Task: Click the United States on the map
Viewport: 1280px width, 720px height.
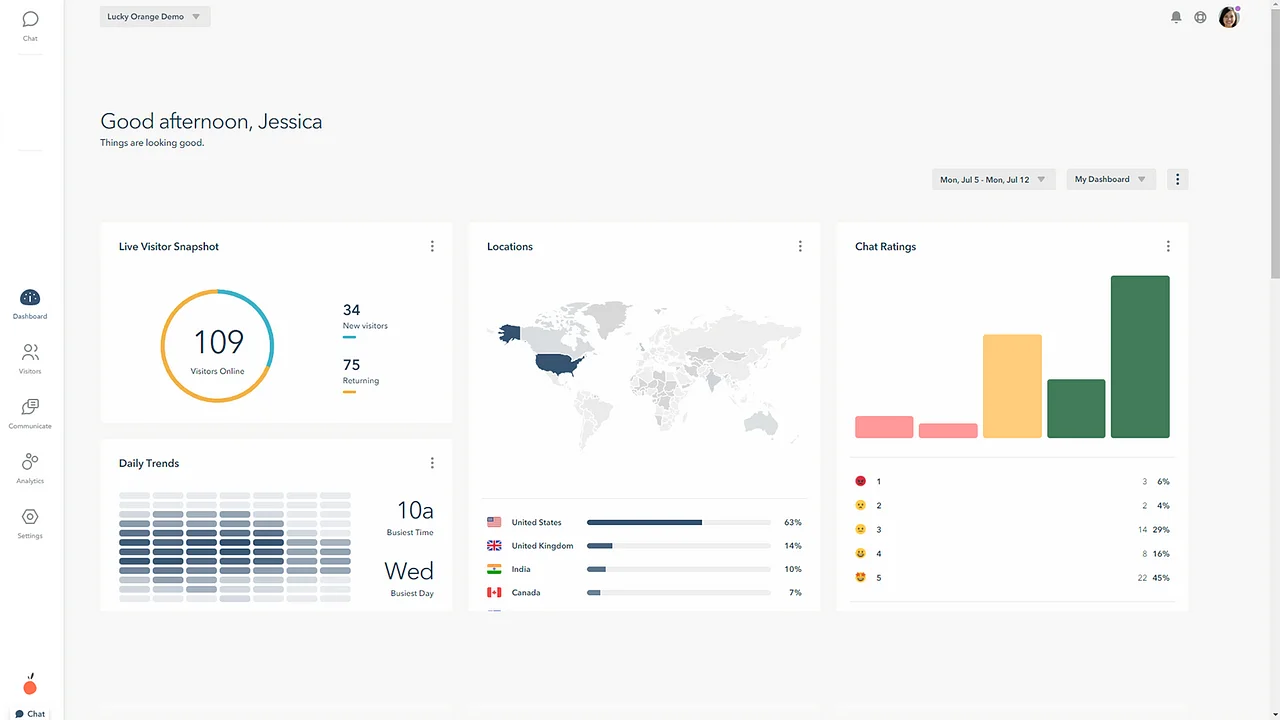Action: 558,363
